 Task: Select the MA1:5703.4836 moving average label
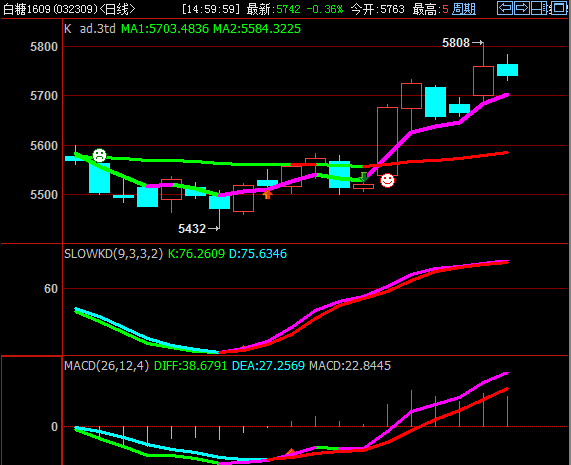coord(165,29)
